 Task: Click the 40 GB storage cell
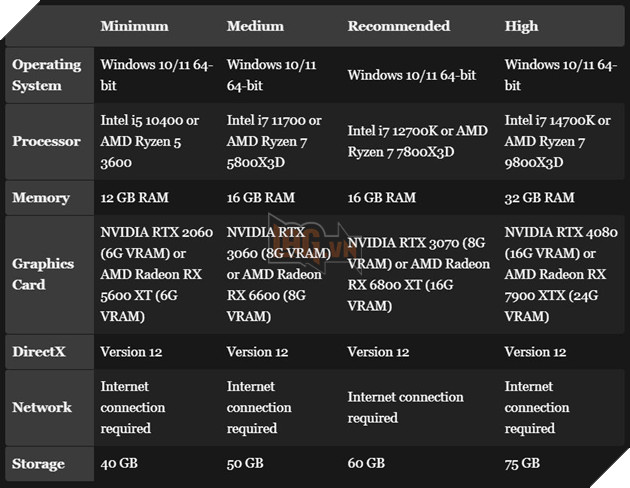click(119, 464)
